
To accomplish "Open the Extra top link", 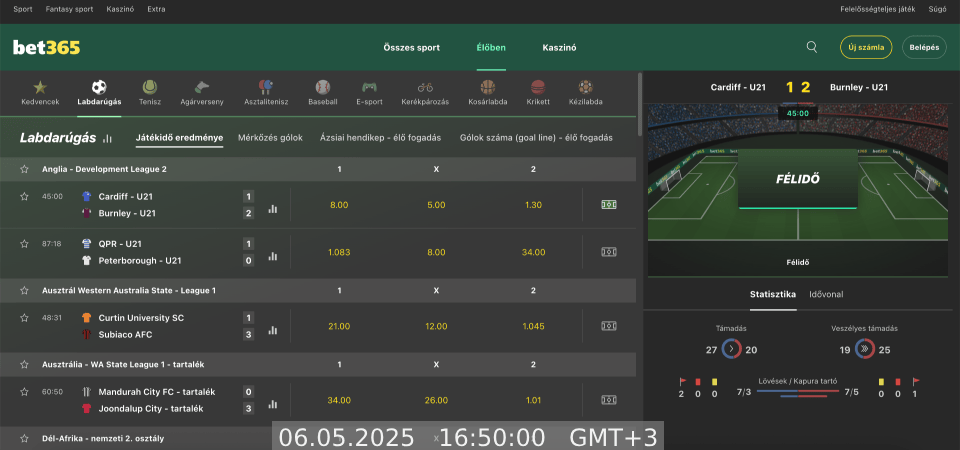I will click(156, 9).
